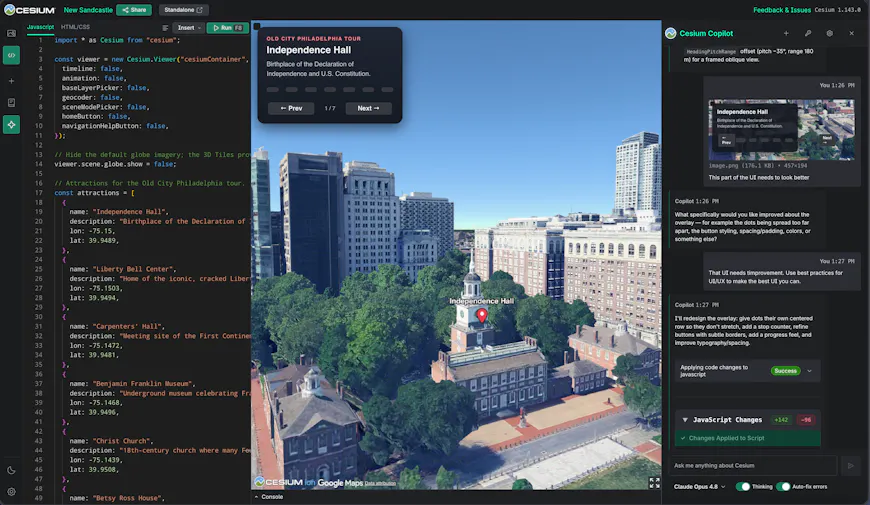Click Prev in the tour overlay
The height and width of the screenshot is (505, 870).
291,108
